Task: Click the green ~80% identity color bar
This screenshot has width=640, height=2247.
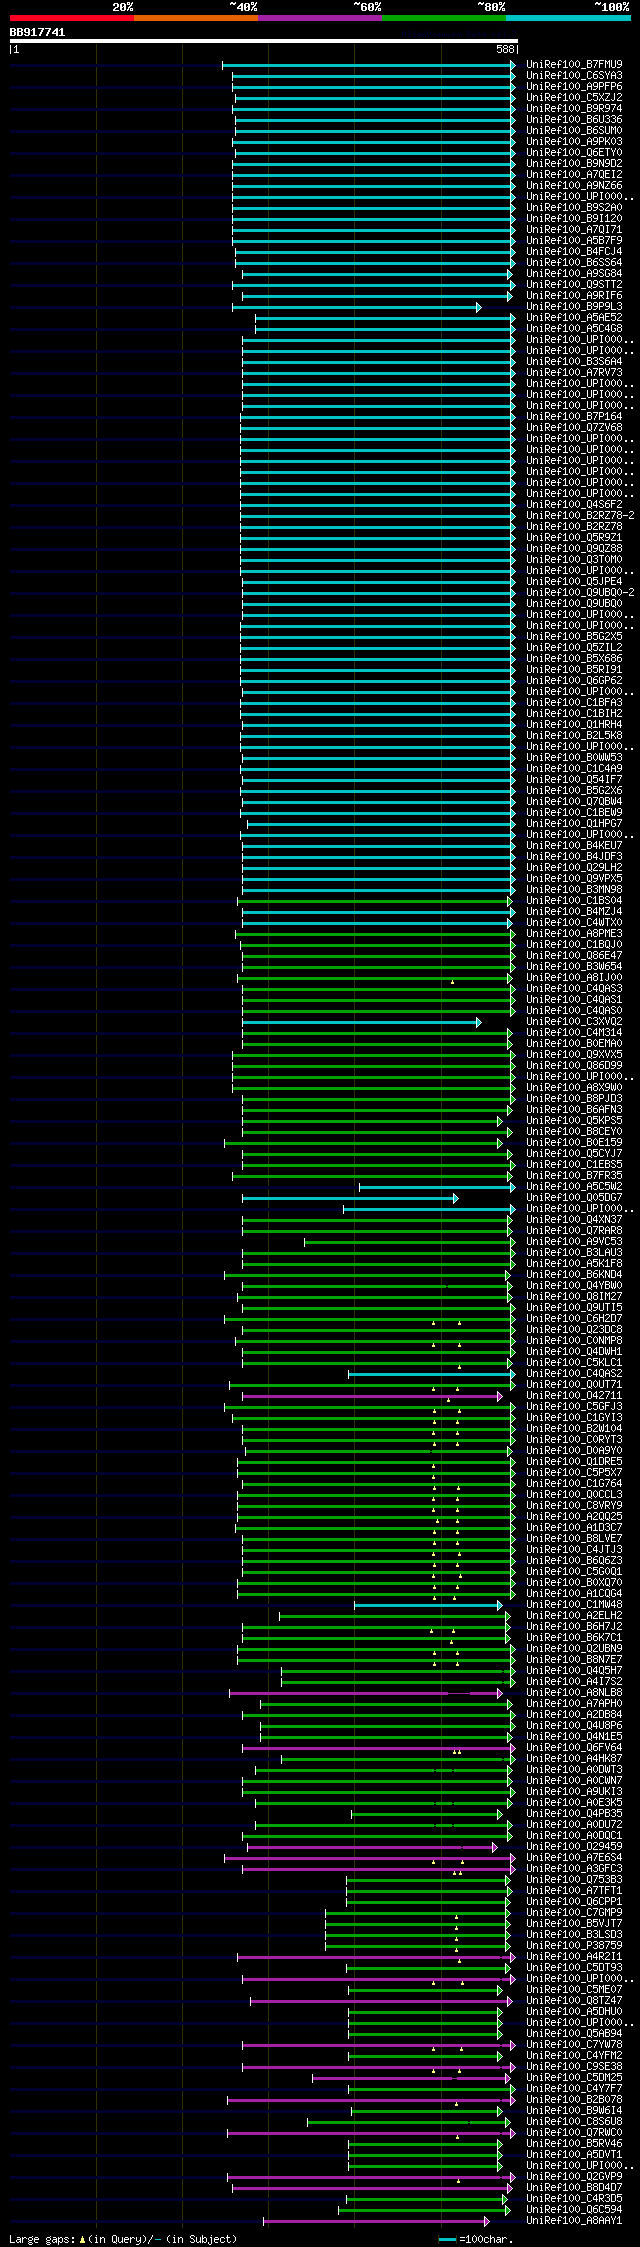Action: (444, 18)
